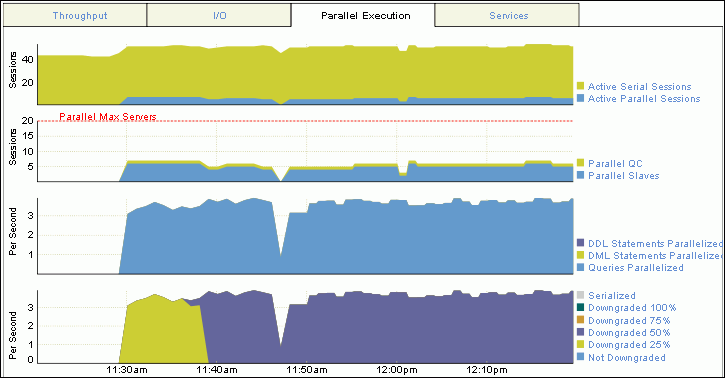Click the Active Parallel Sessions legend link
The height and width of the screenshot is (378, 725).
click(x=644, y=98)
